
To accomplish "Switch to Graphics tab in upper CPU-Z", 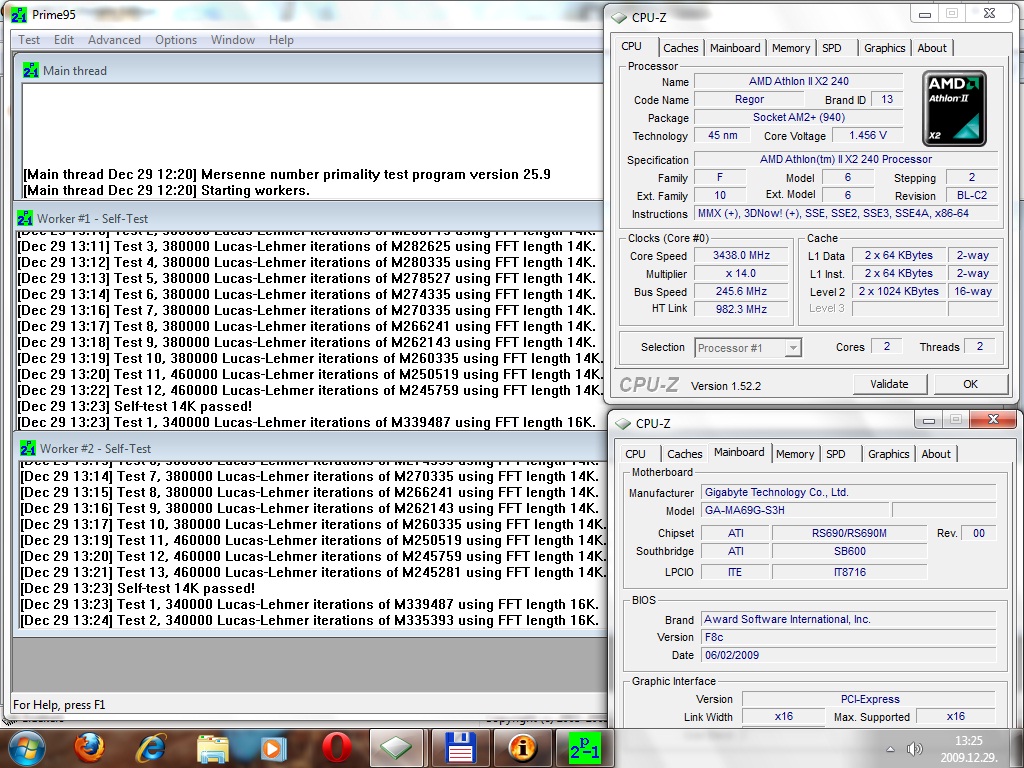I will pos(884,48).
